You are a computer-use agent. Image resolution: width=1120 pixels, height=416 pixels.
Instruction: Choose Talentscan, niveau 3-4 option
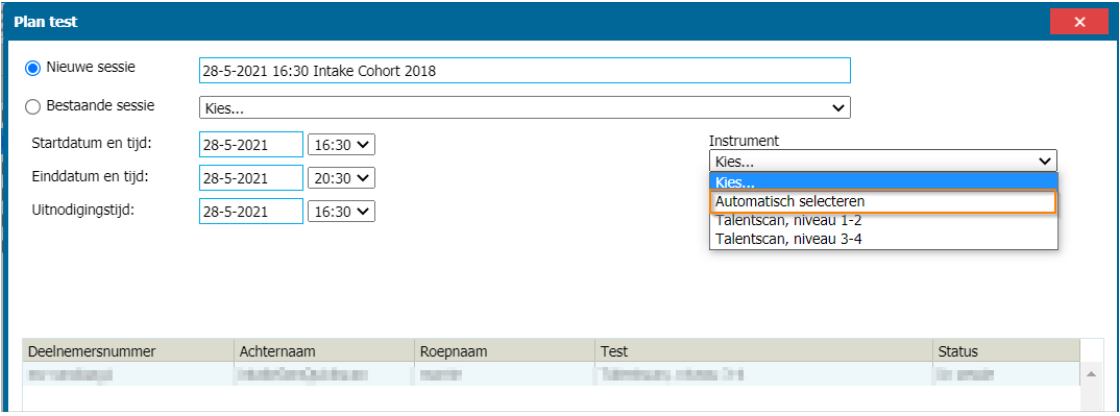click(x=882, y=239)
